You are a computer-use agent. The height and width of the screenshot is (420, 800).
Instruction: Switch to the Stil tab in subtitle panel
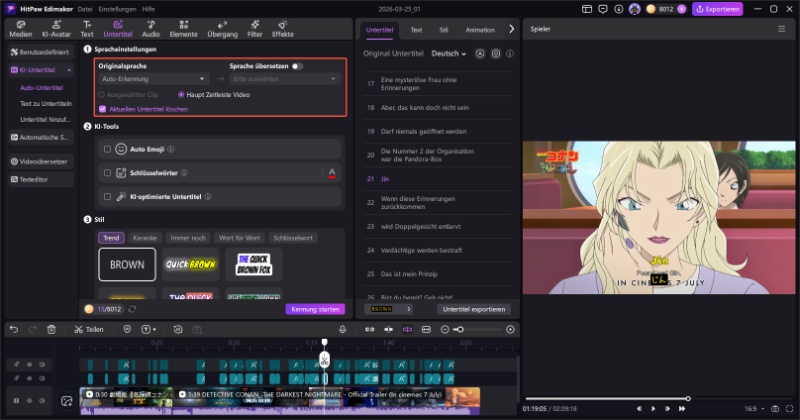click(x=443, y=30)
